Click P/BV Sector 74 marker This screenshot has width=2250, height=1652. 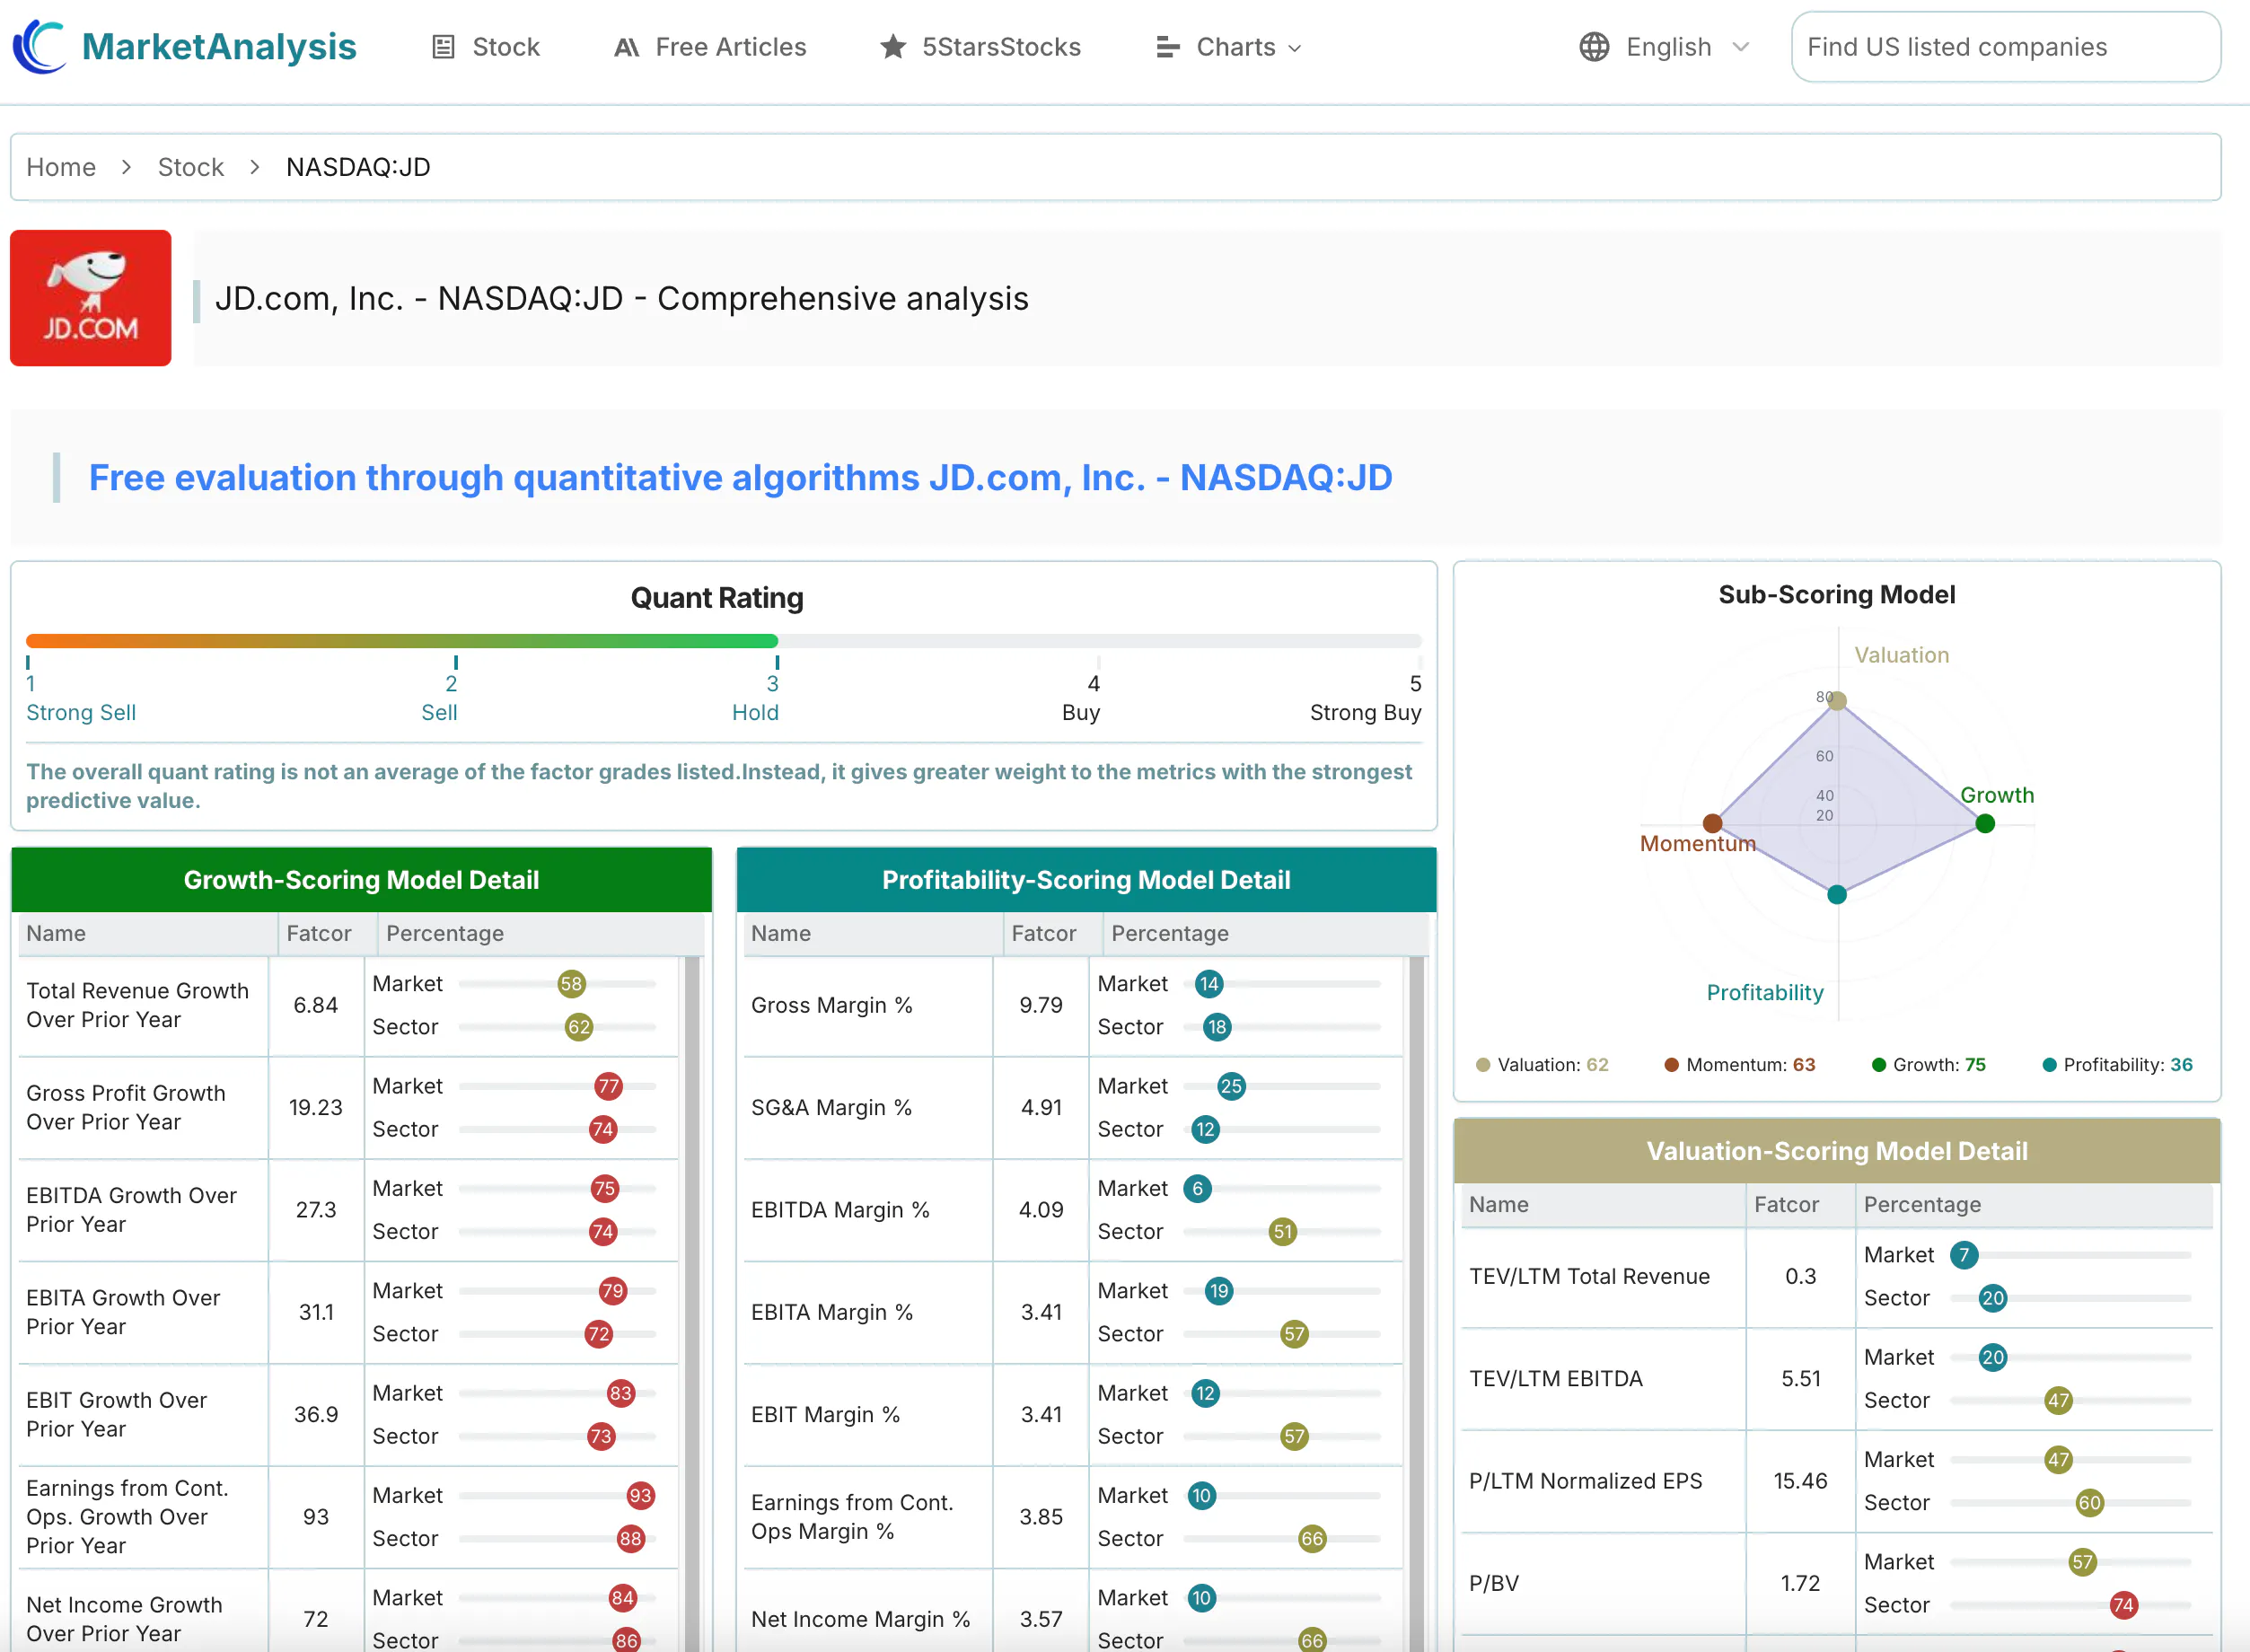pyautogui.click(x=2123, y=1606)
